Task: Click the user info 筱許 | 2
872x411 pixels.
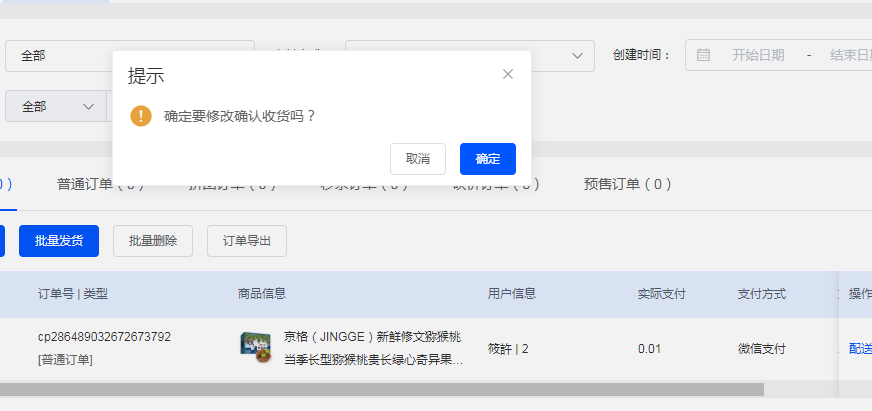Action: (508, 349)
